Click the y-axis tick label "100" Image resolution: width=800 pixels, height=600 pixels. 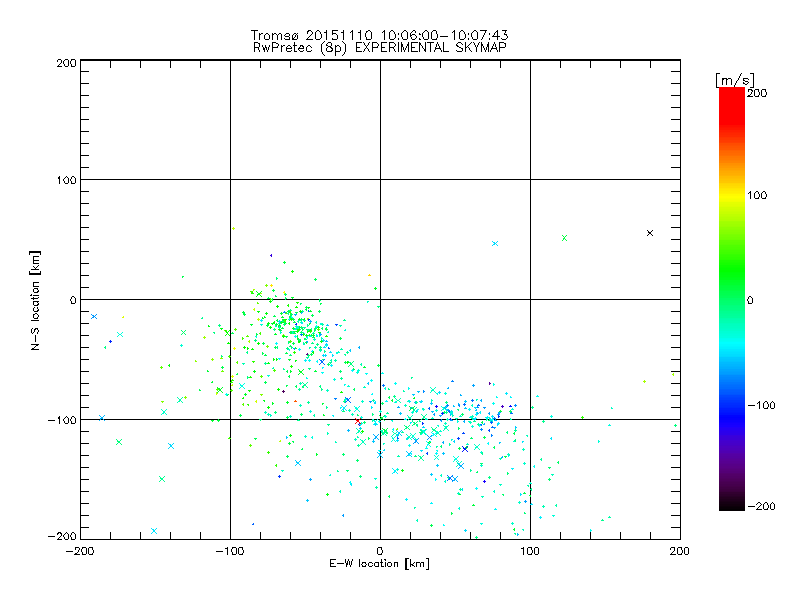coord(66,180)
